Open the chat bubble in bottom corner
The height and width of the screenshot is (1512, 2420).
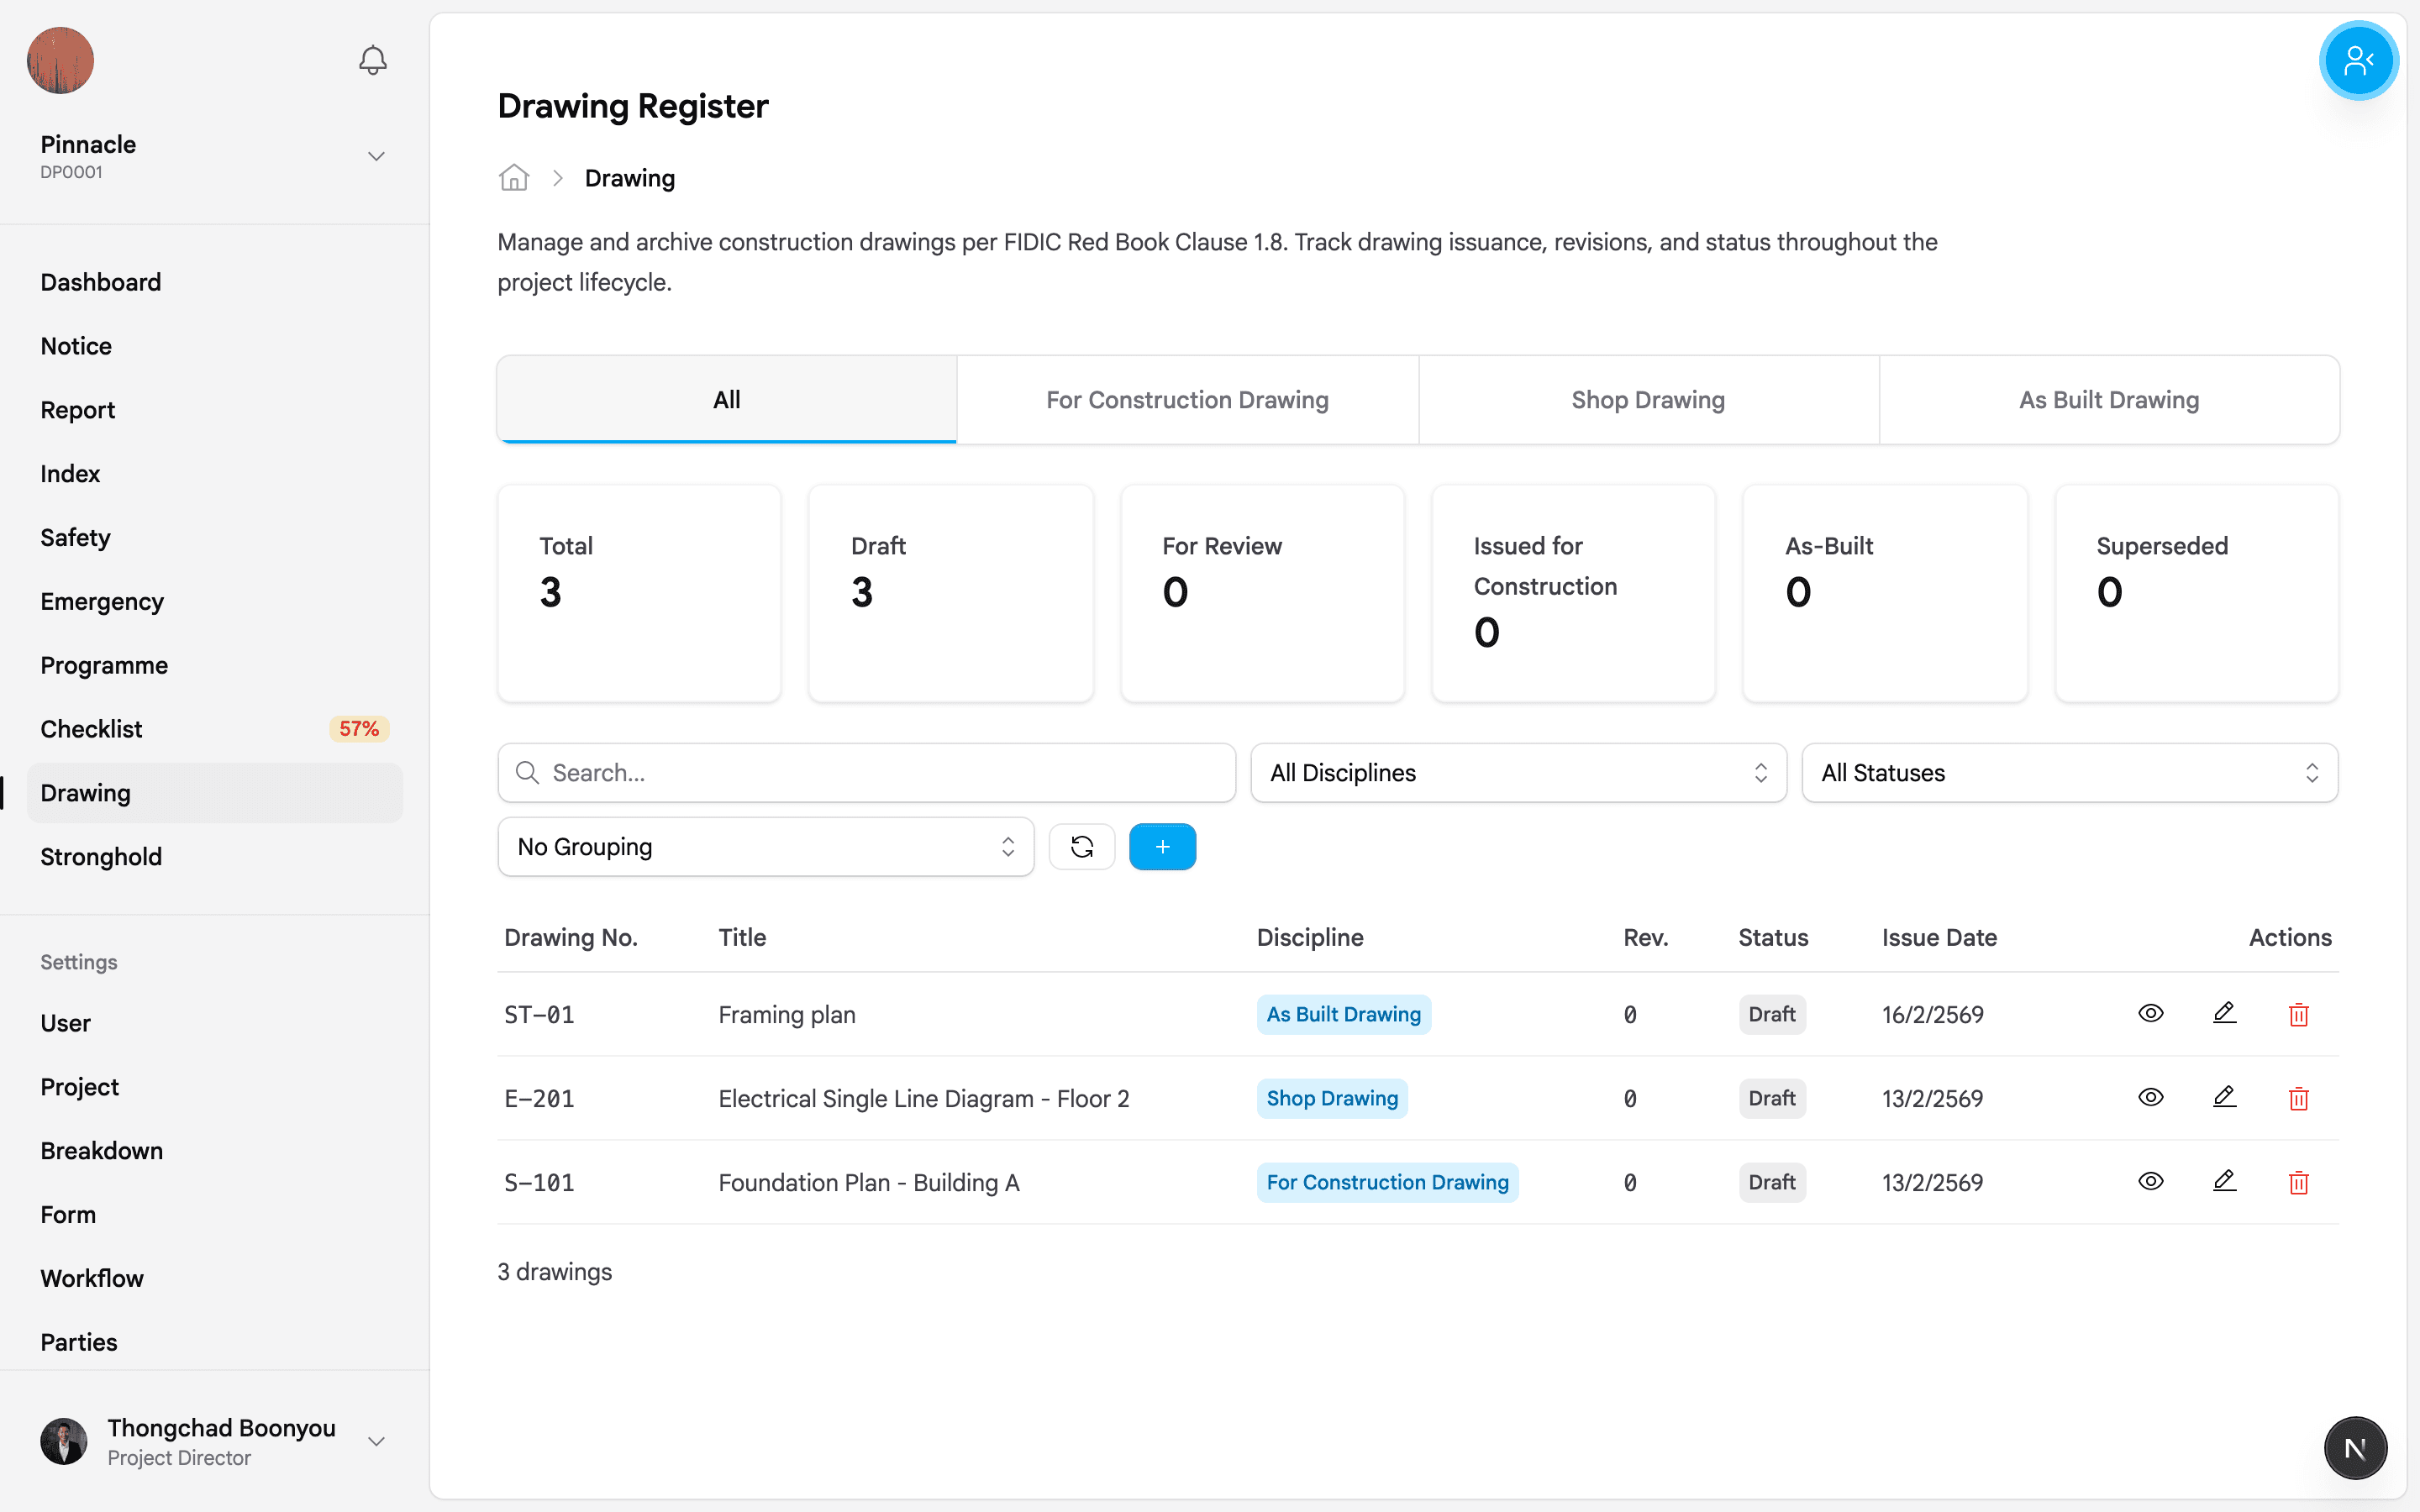coord(2355,1447)
